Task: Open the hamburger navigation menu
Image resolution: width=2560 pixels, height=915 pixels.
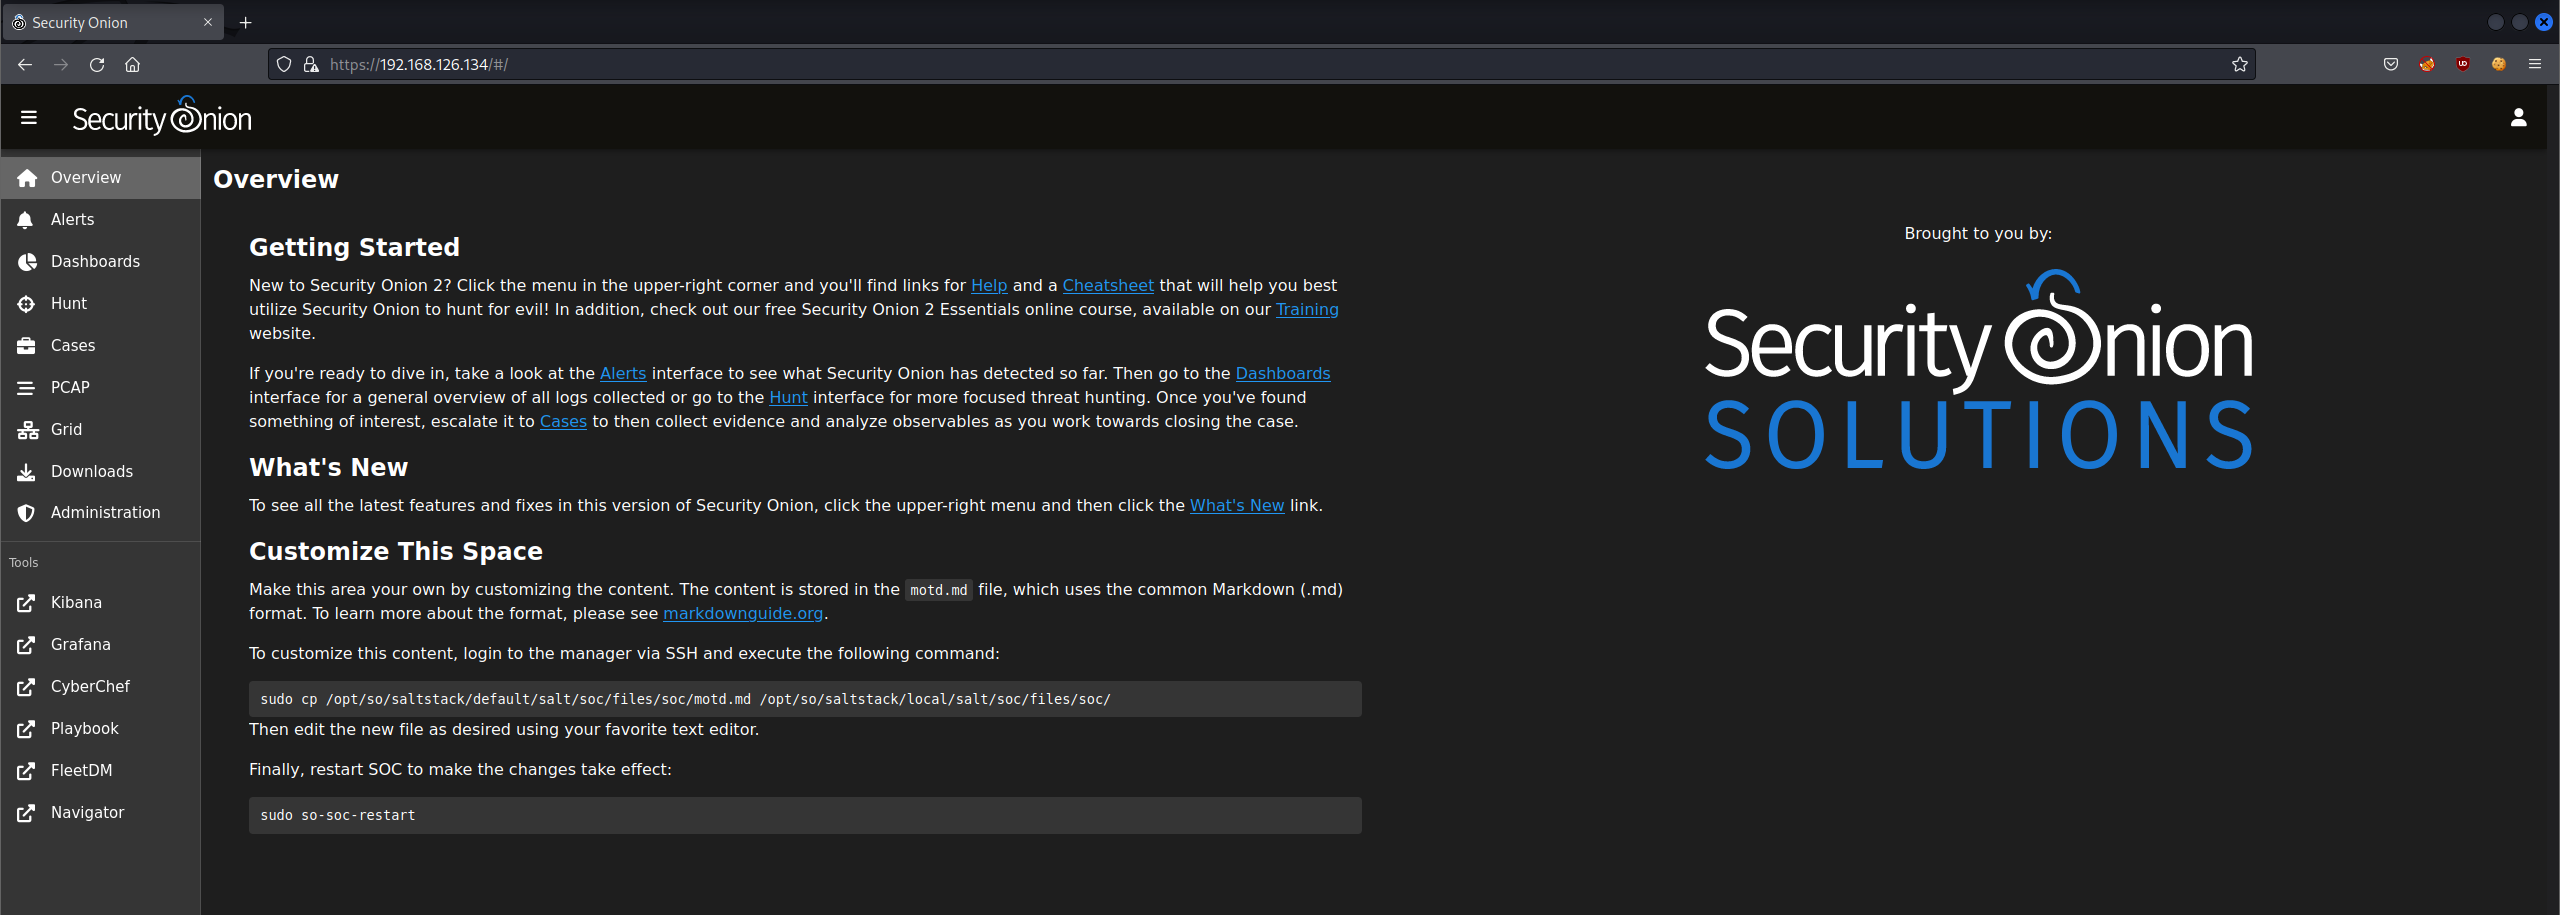Action: click(29, 118)
